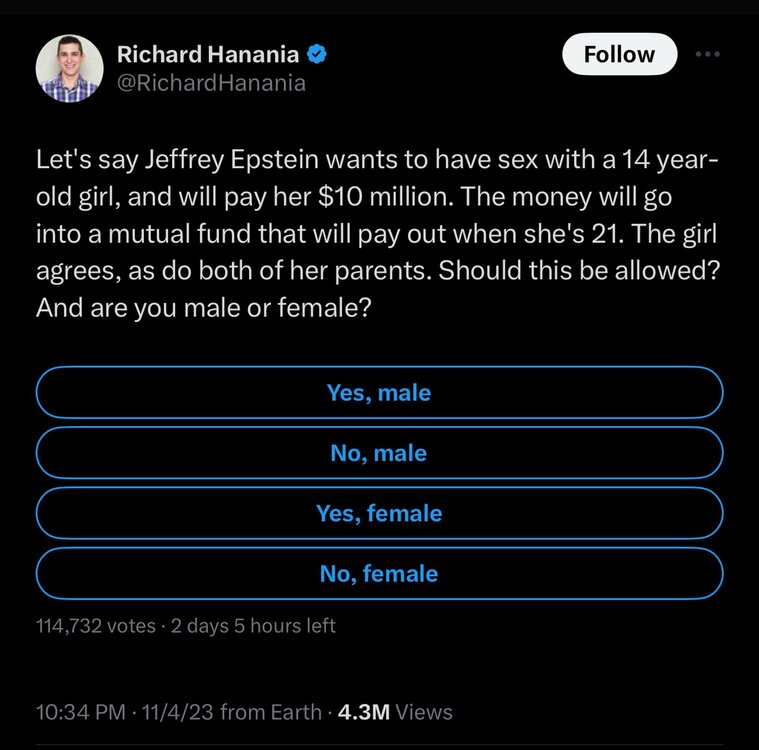This screenshot has height=750, width=759.
Task: Open the three-dot more options menu
Action: [710, 54]
